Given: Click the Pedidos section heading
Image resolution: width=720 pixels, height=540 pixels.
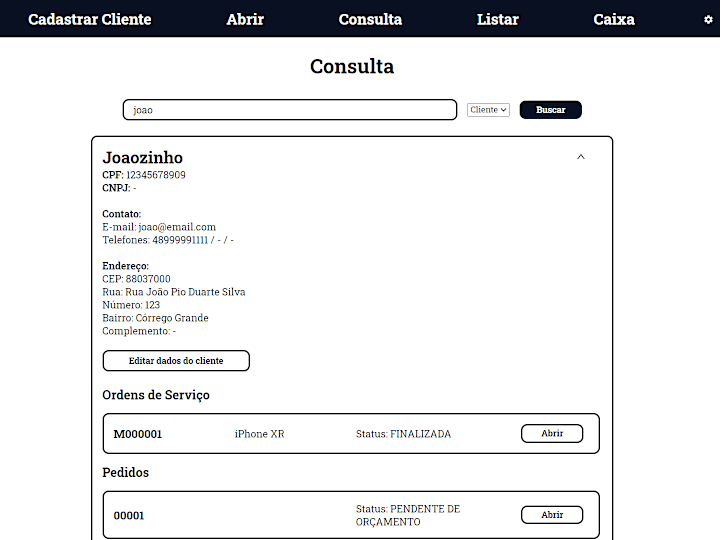Looking at the screenshot, I should click(125, 472).
